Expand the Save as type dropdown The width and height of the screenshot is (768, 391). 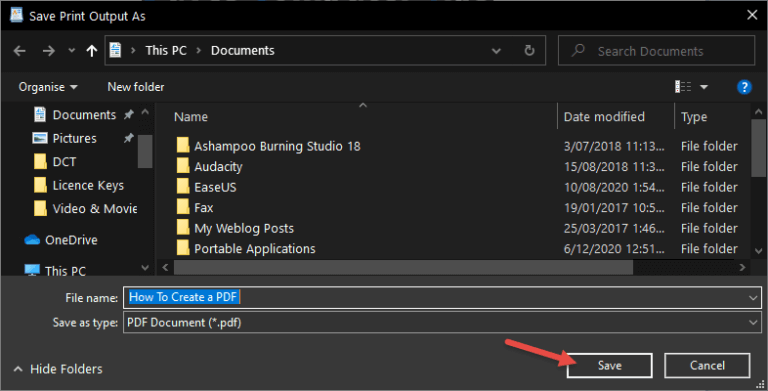pyautogui.click(x=753, y=322)
